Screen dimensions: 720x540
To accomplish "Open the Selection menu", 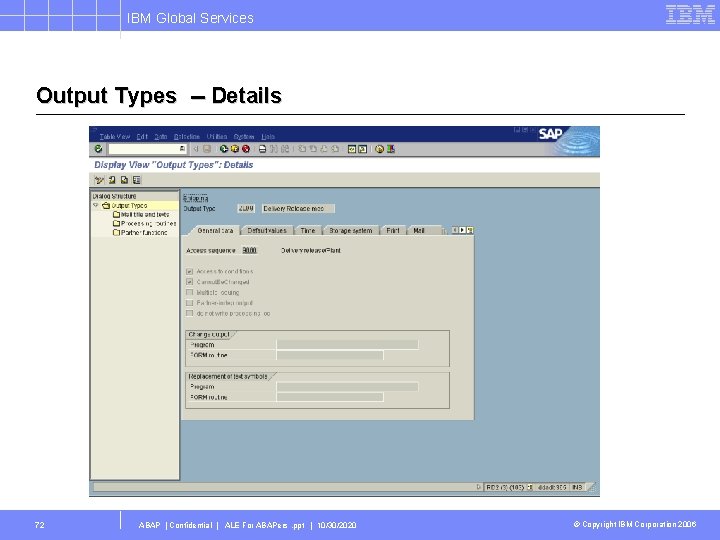I will pos(187,136).
